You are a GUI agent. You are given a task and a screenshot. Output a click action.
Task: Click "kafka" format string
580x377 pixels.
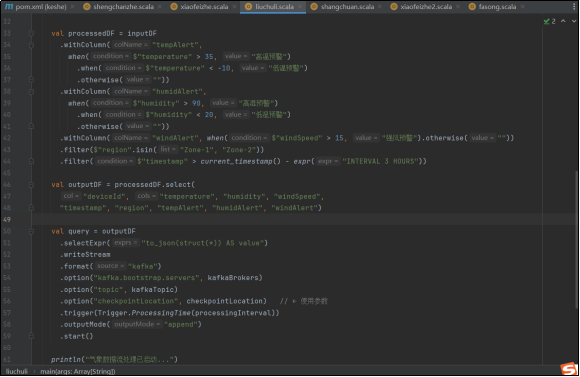143,266
